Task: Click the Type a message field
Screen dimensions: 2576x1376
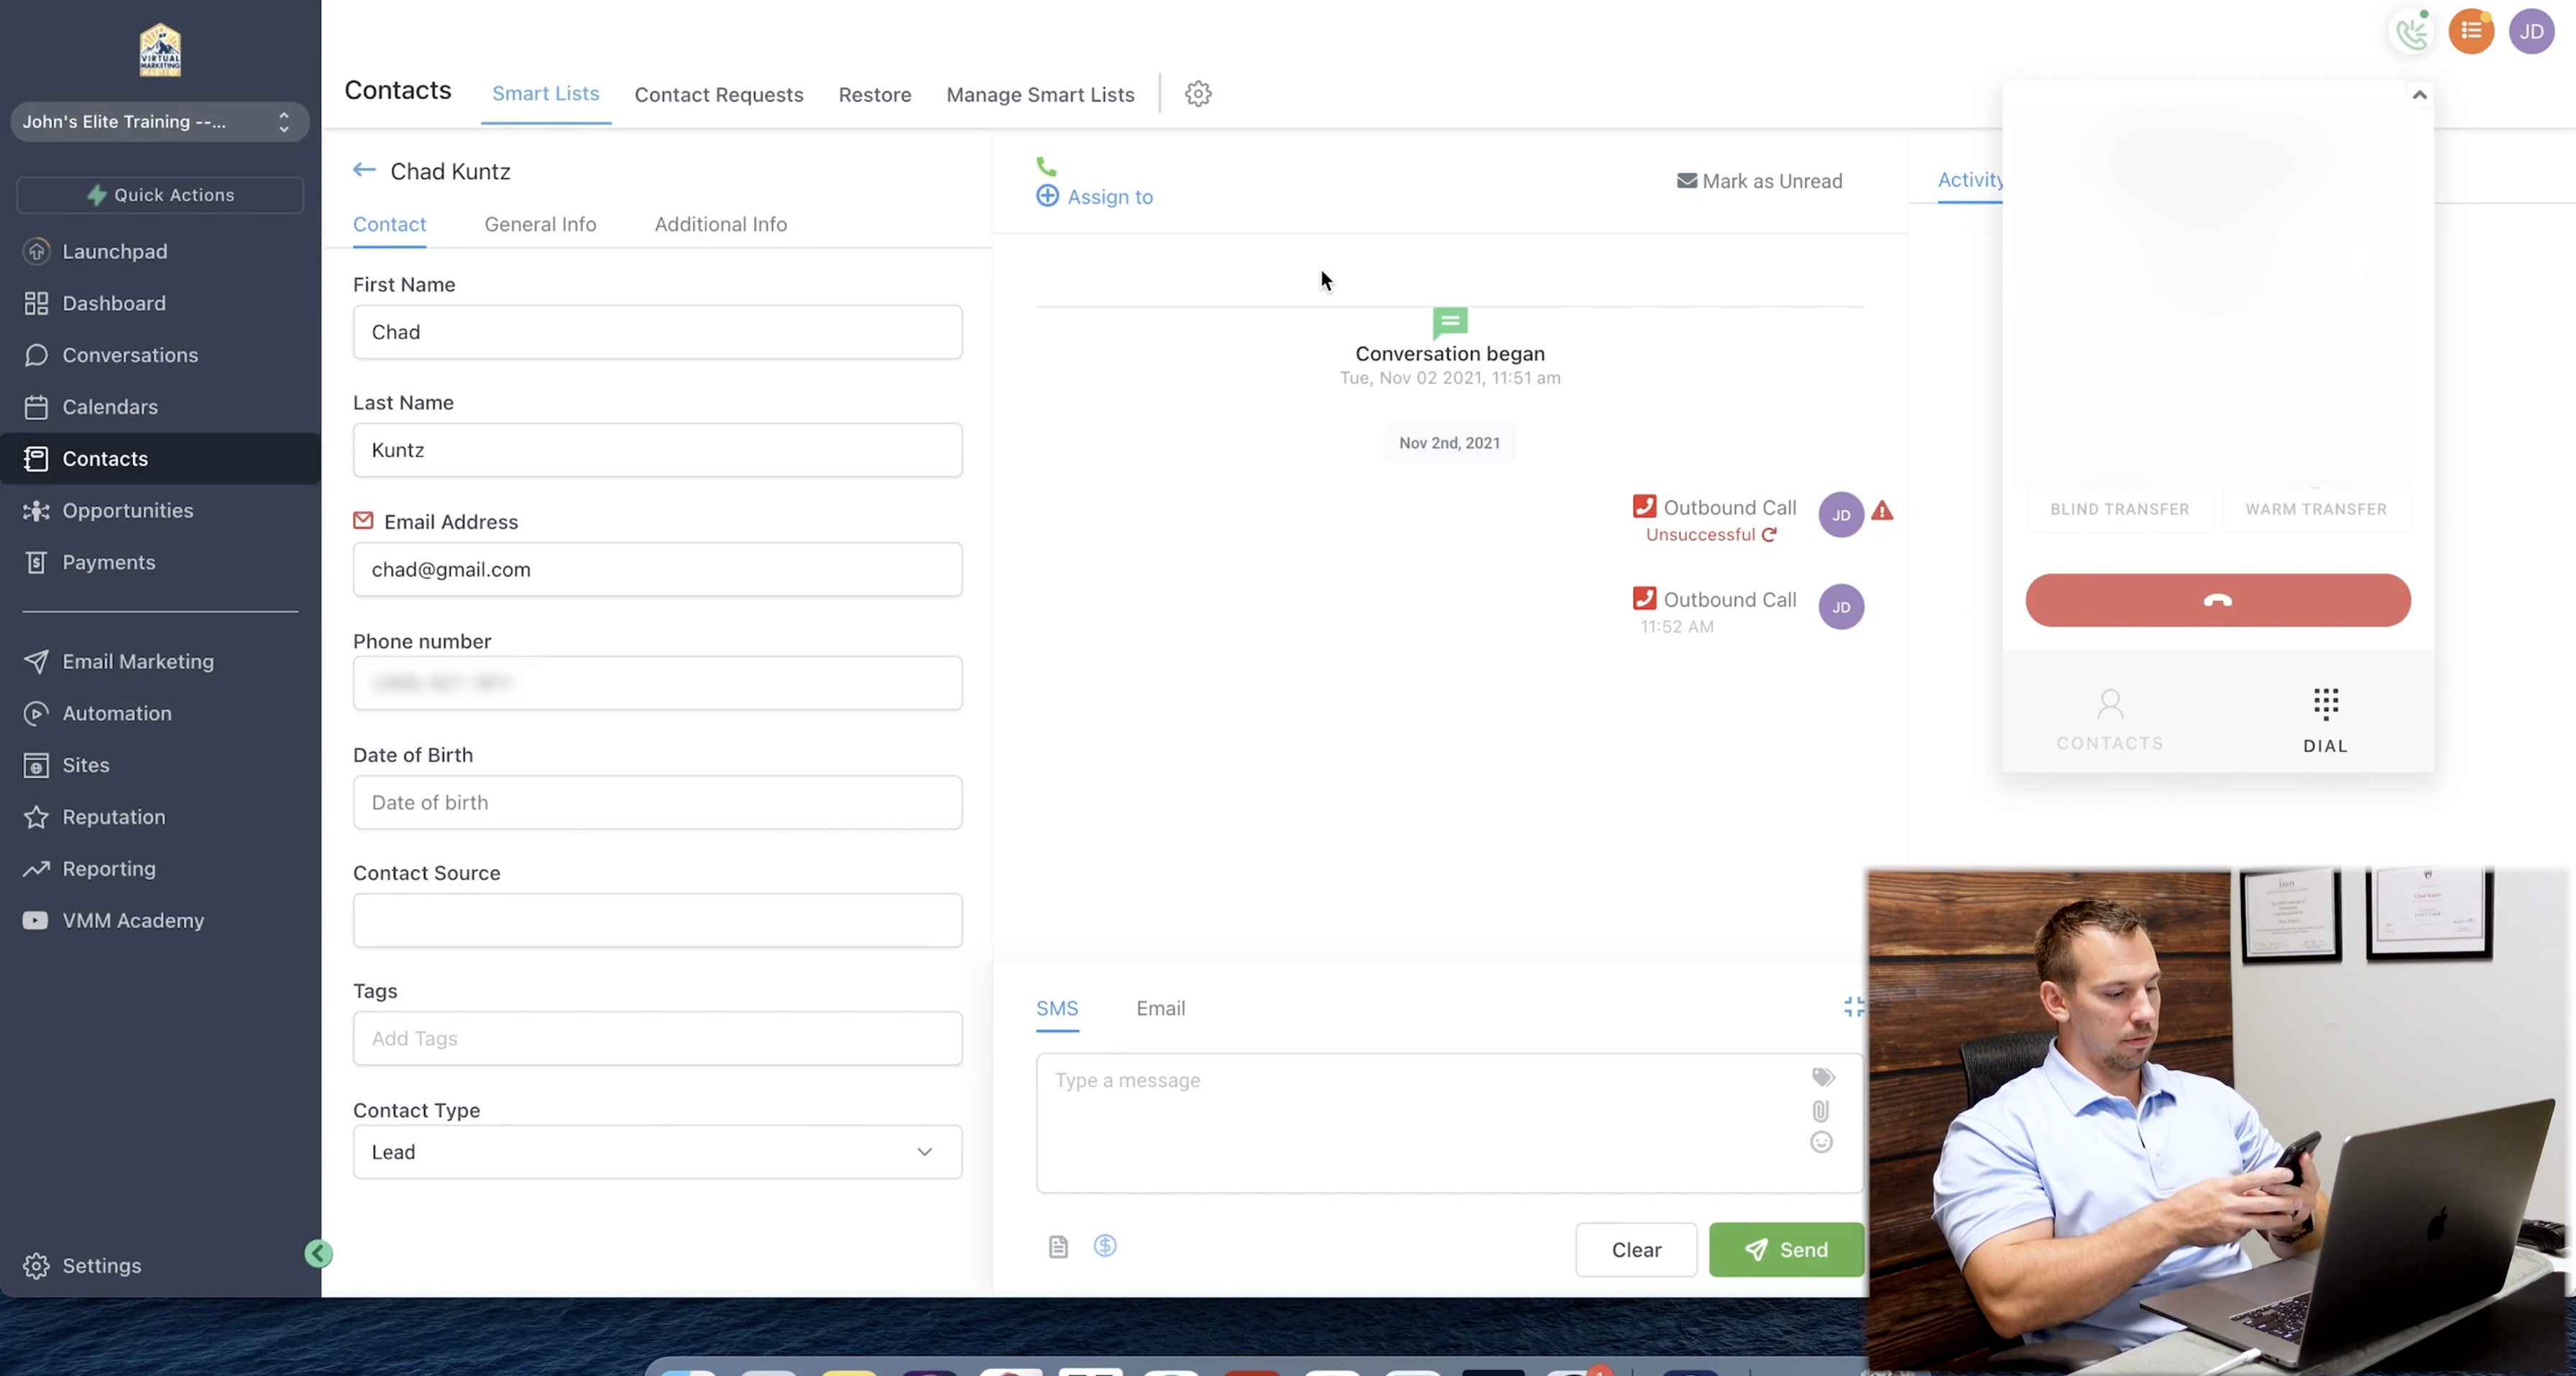Action: [x=1400, y=1080]
